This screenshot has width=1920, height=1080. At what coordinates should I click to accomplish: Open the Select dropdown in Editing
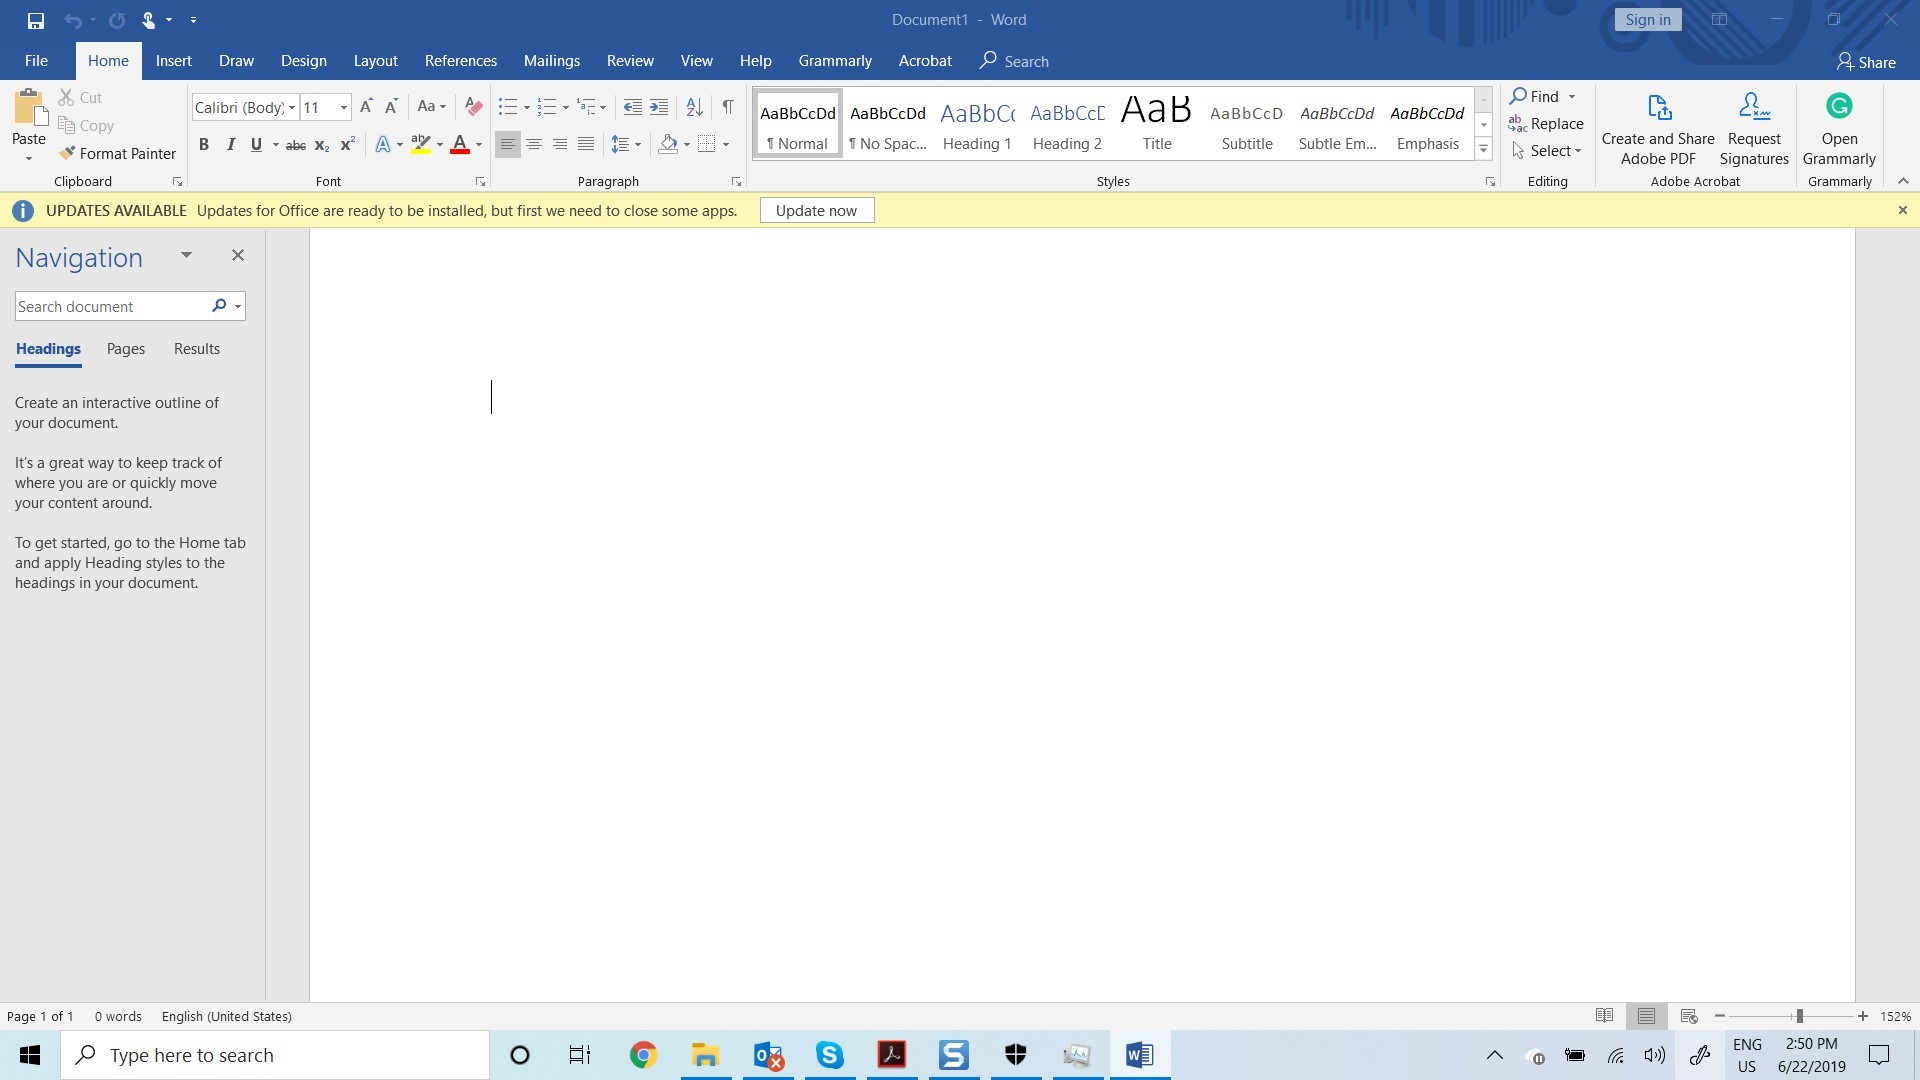click(x=1547, y=151)
